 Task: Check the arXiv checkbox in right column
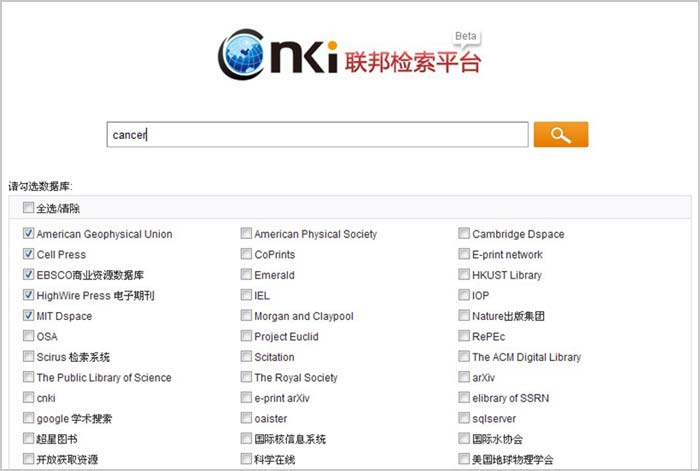point(464,377)
